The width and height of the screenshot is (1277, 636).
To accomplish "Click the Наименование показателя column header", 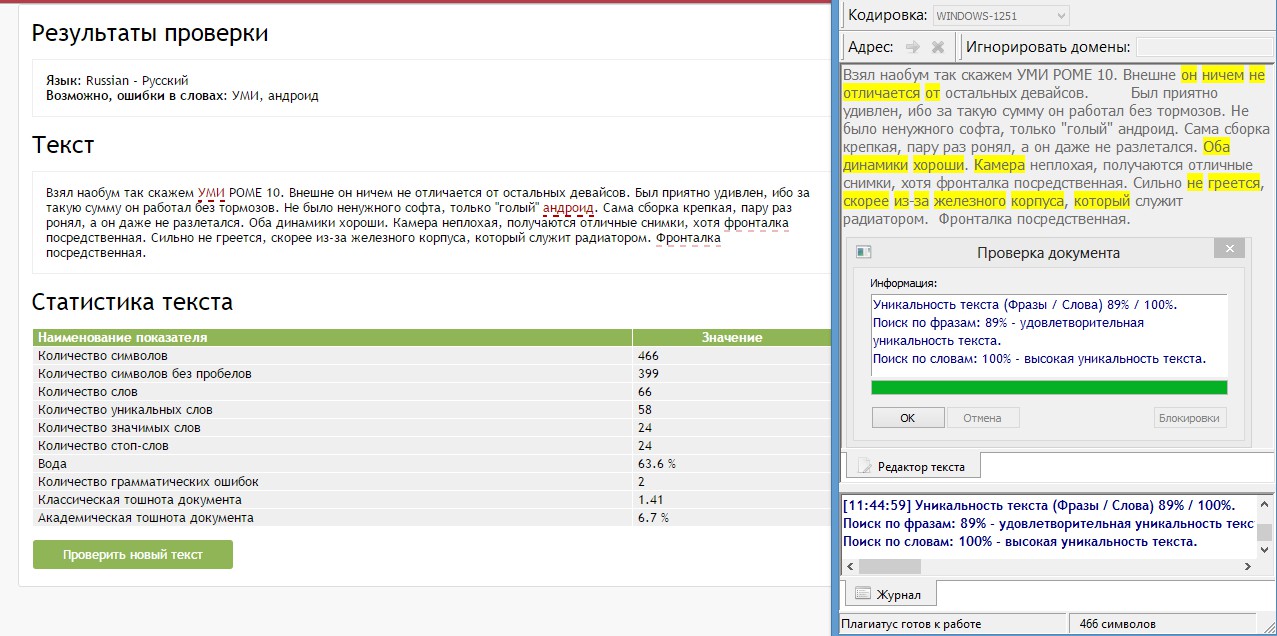I will pyautogui.click(x=332, y=337).
